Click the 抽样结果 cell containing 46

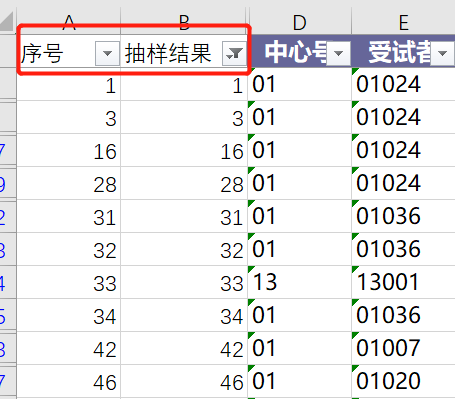tap(184, 381)
